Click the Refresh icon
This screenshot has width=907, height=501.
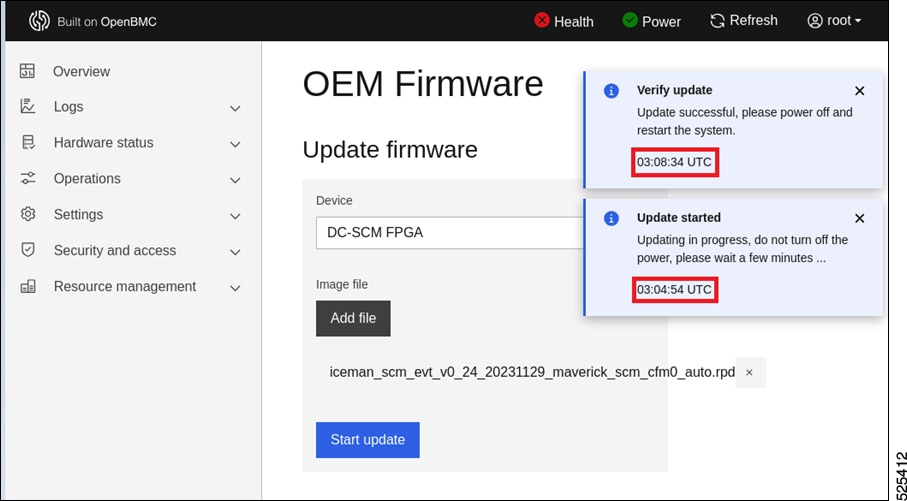click(717, 20)
